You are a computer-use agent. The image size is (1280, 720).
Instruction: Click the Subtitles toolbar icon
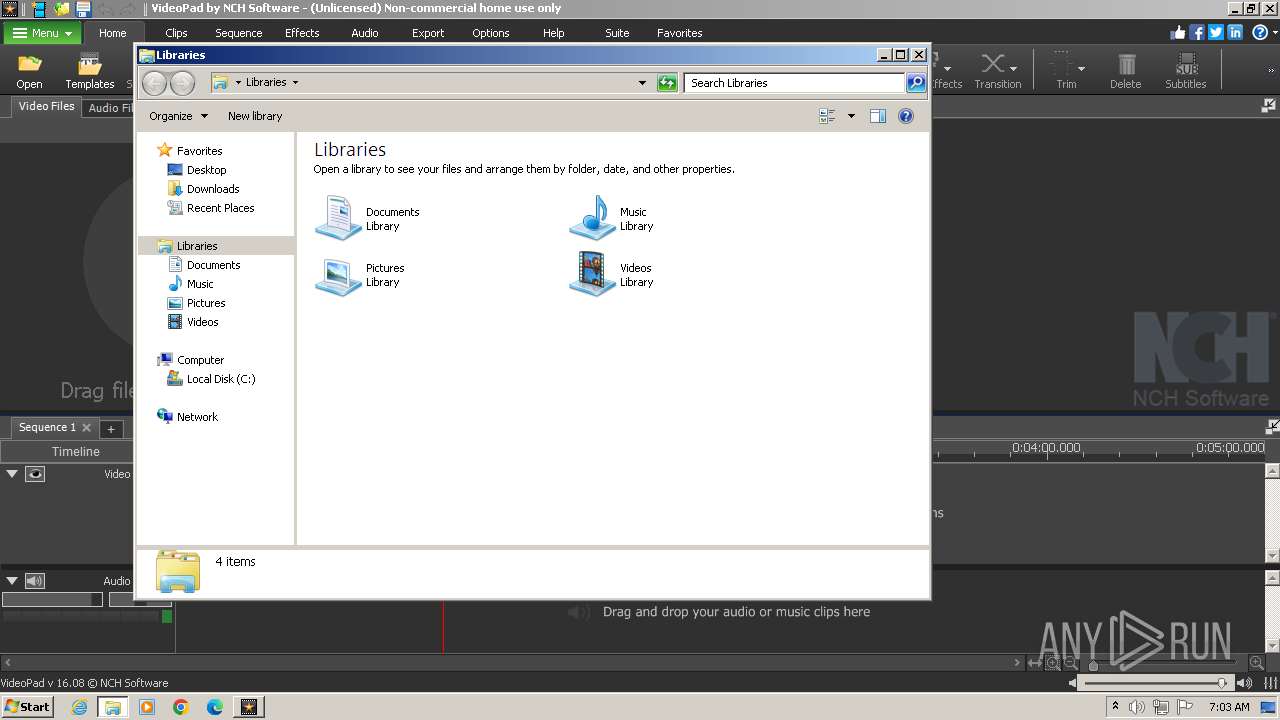point(1186,72)
